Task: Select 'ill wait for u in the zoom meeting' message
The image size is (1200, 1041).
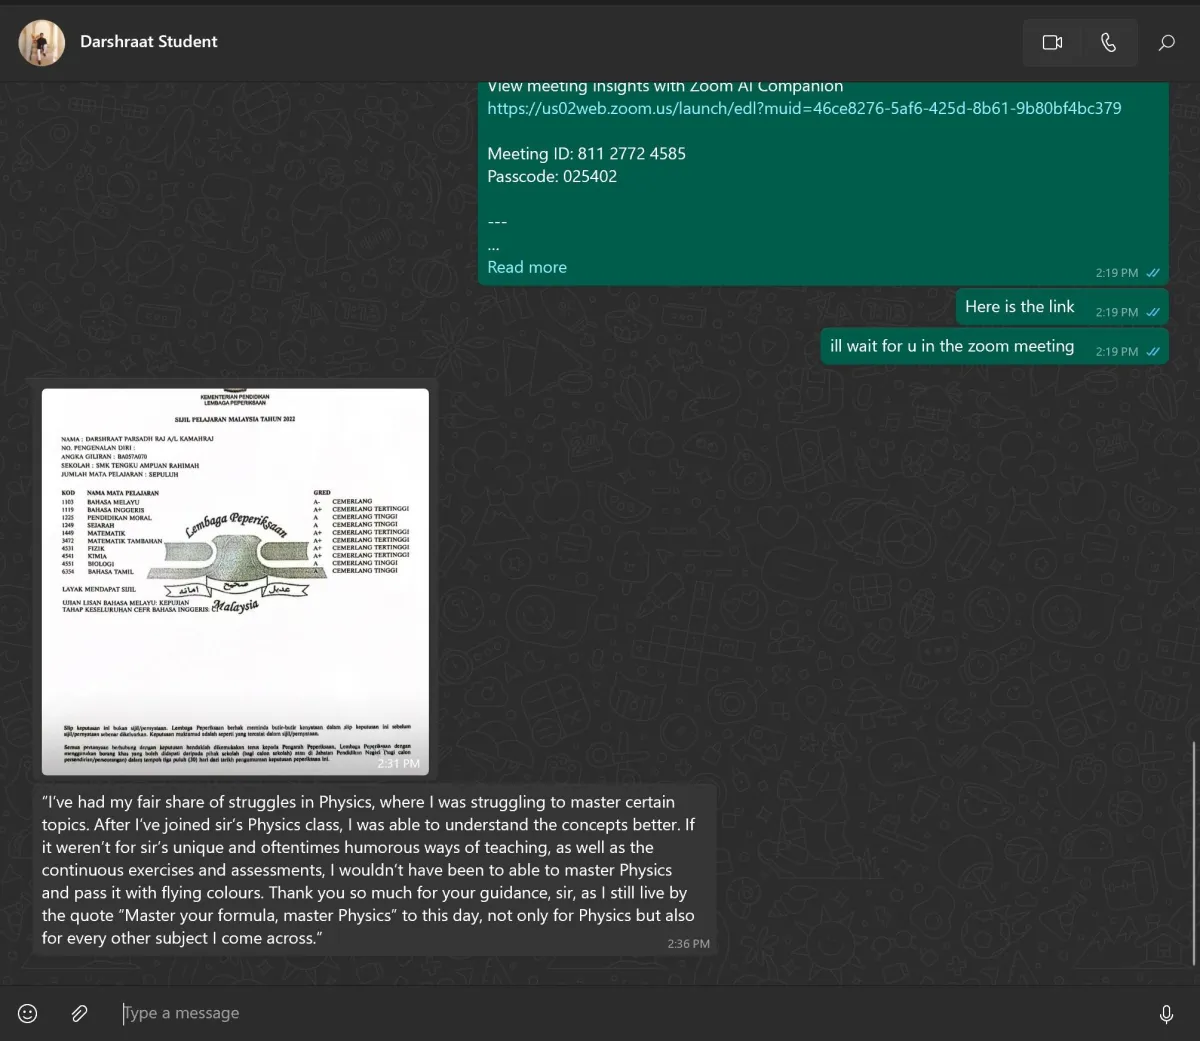Action: 994,346
